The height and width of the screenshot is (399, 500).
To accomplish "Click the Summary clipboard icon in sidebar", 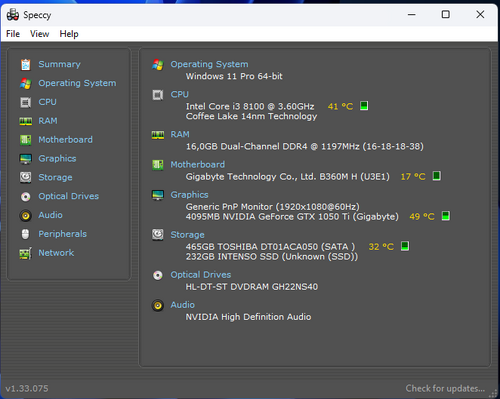I will [x=26, y=65].
